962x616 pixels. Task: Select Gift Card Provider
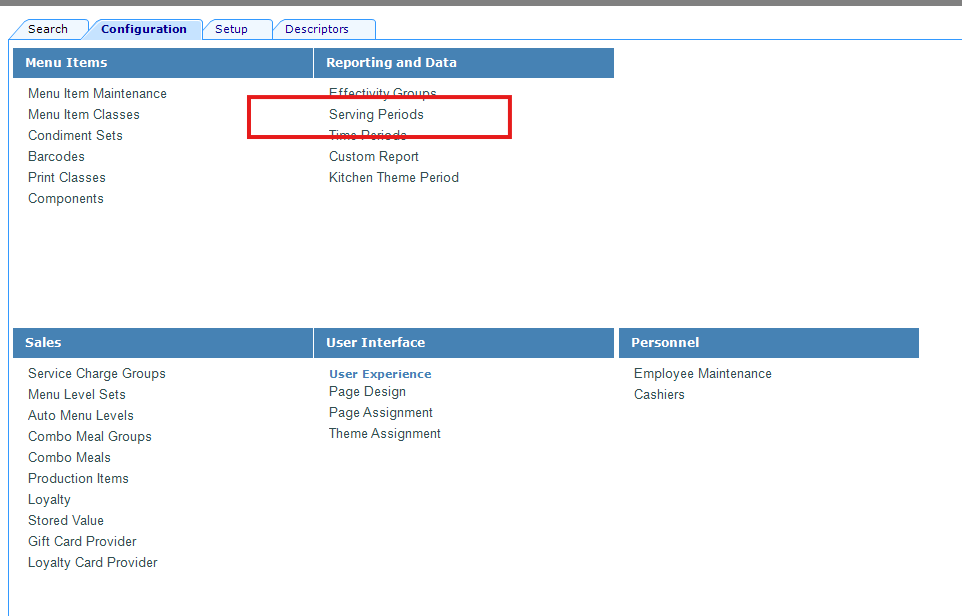tap(82, 542)
